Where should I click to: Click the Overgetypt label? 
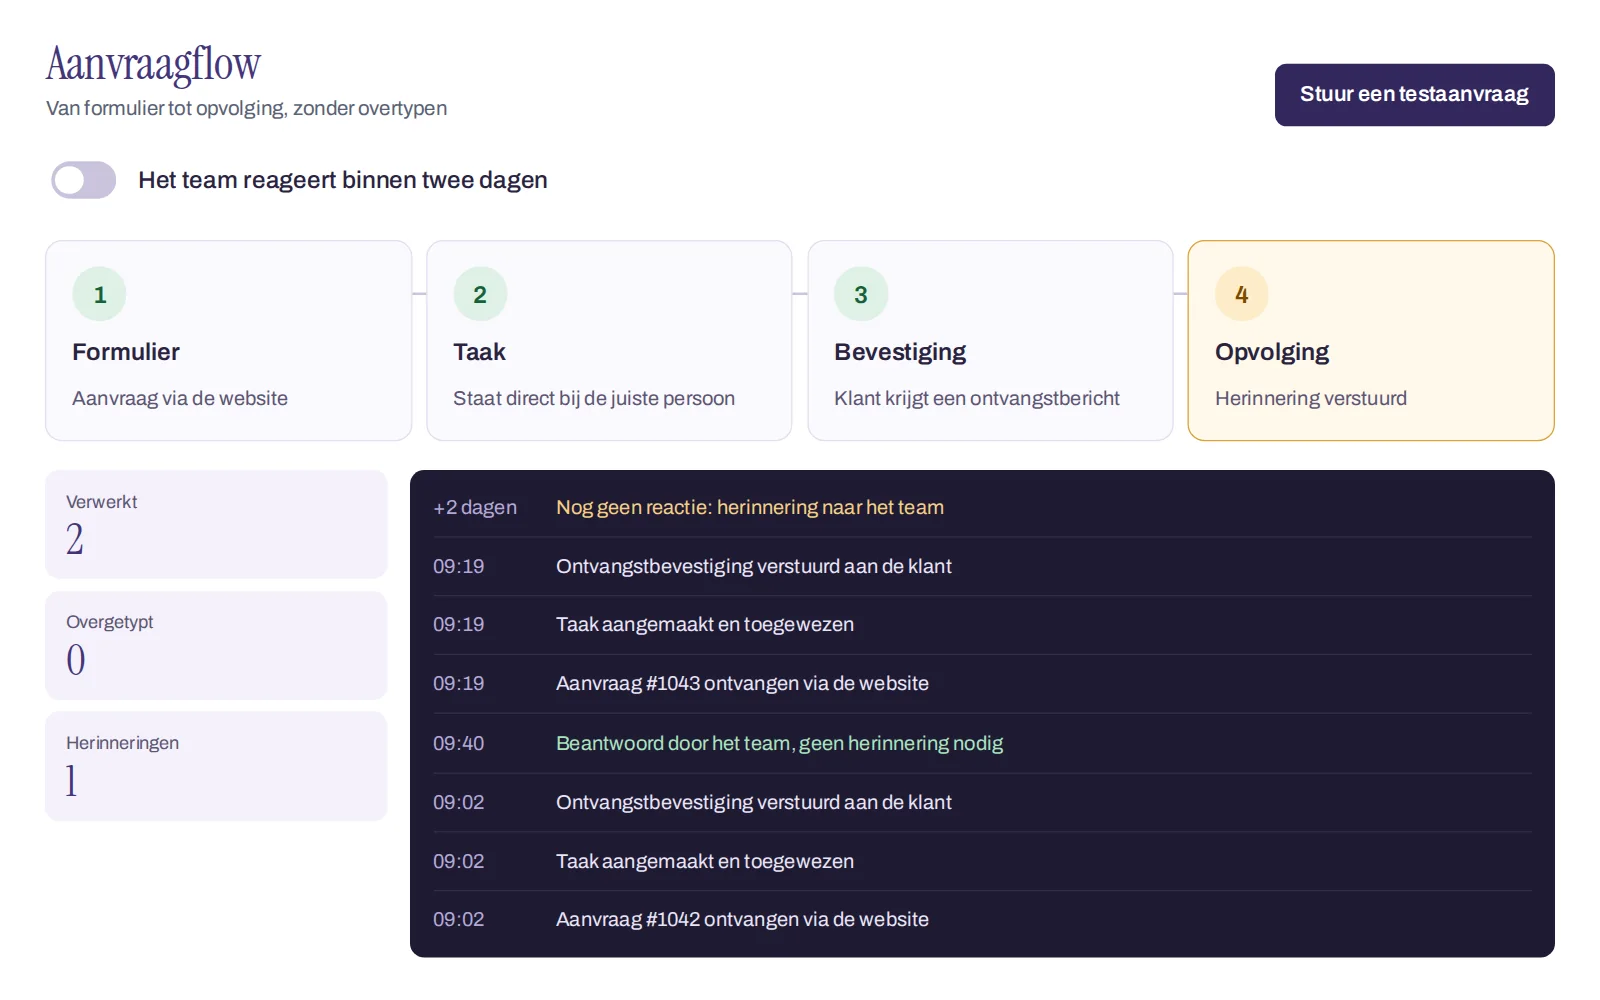[x=110, y=622]
